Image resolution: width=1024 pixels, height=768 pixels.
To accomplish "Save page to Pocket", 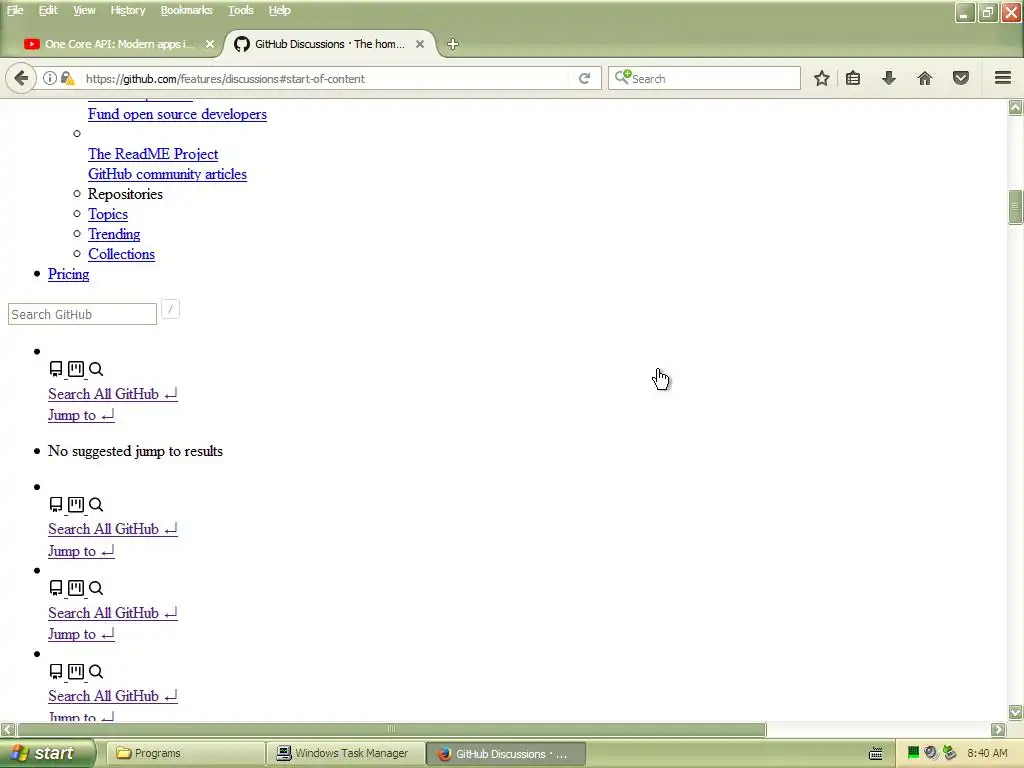I will pos(961,78).
